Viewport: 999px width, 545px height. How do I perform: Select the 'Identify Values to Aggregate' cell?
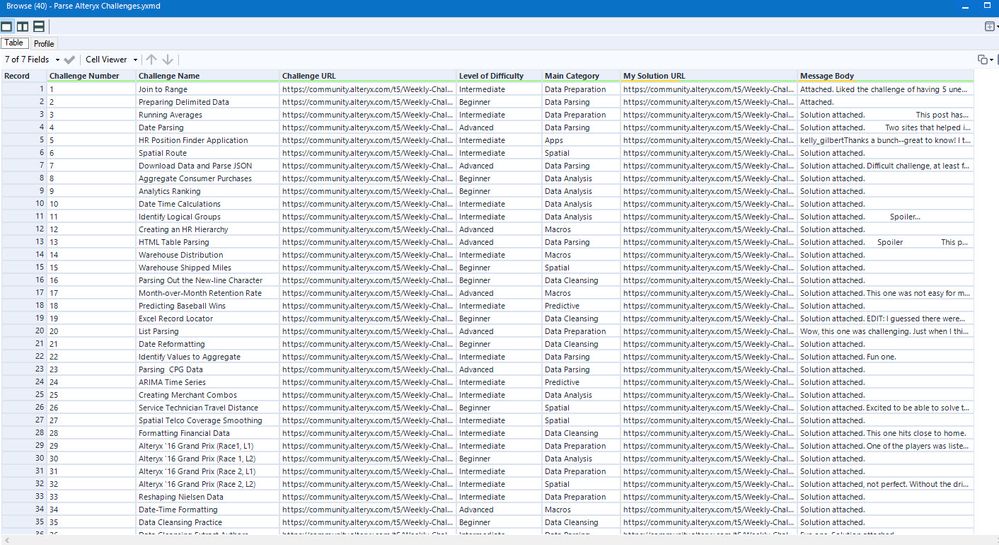(208, 357)
